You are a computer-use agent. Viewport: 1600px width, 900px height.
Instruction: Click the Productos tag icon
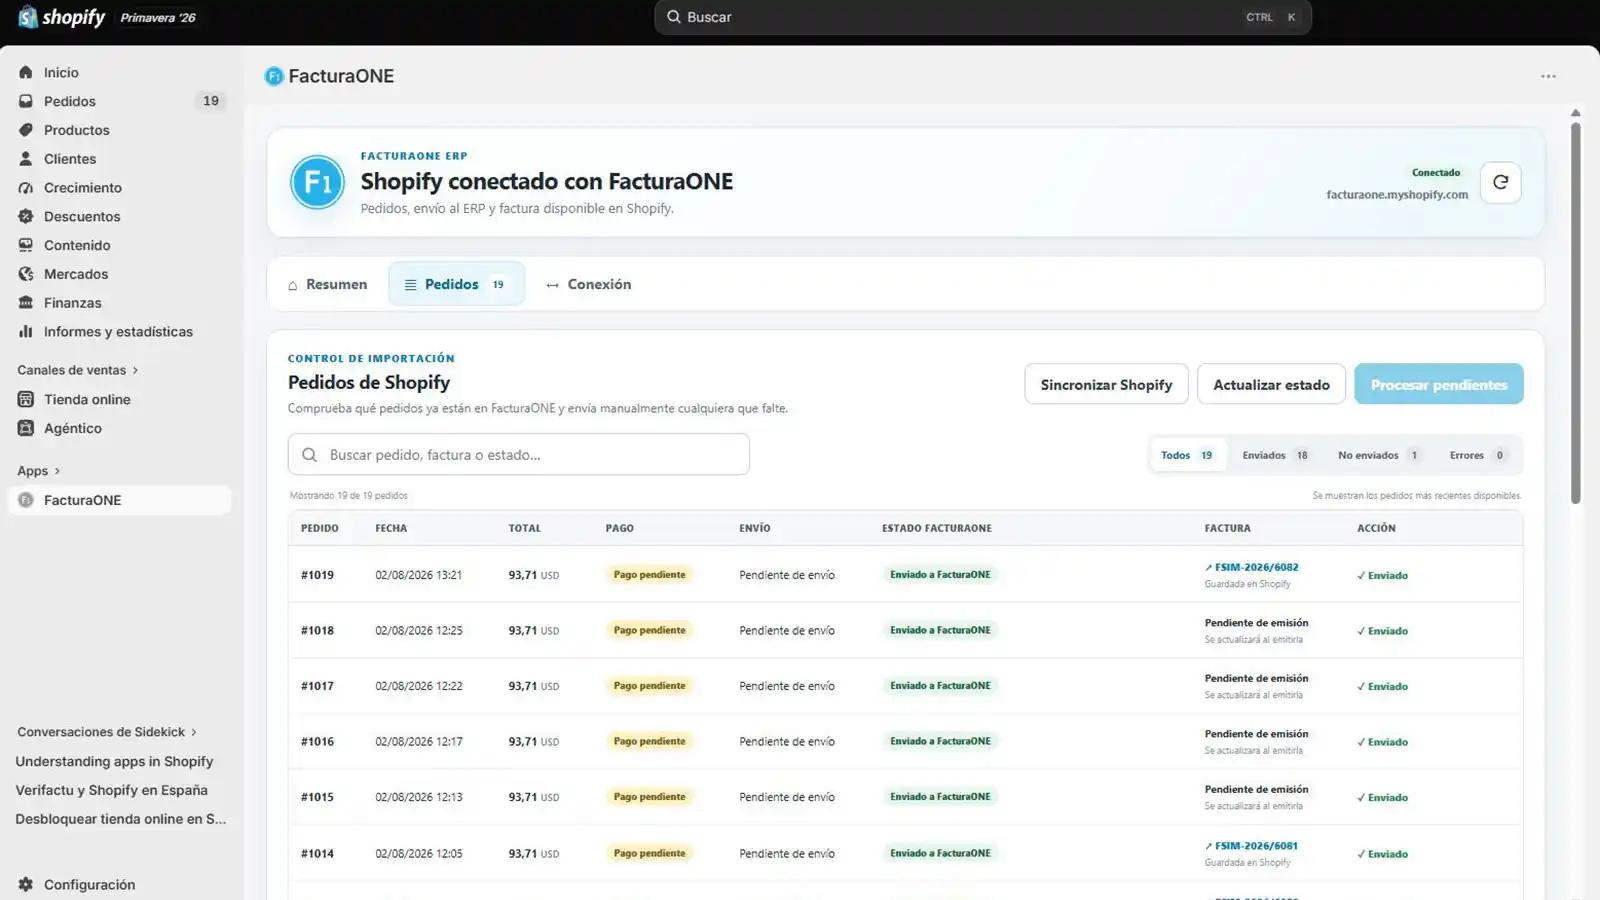click(26, 130)
